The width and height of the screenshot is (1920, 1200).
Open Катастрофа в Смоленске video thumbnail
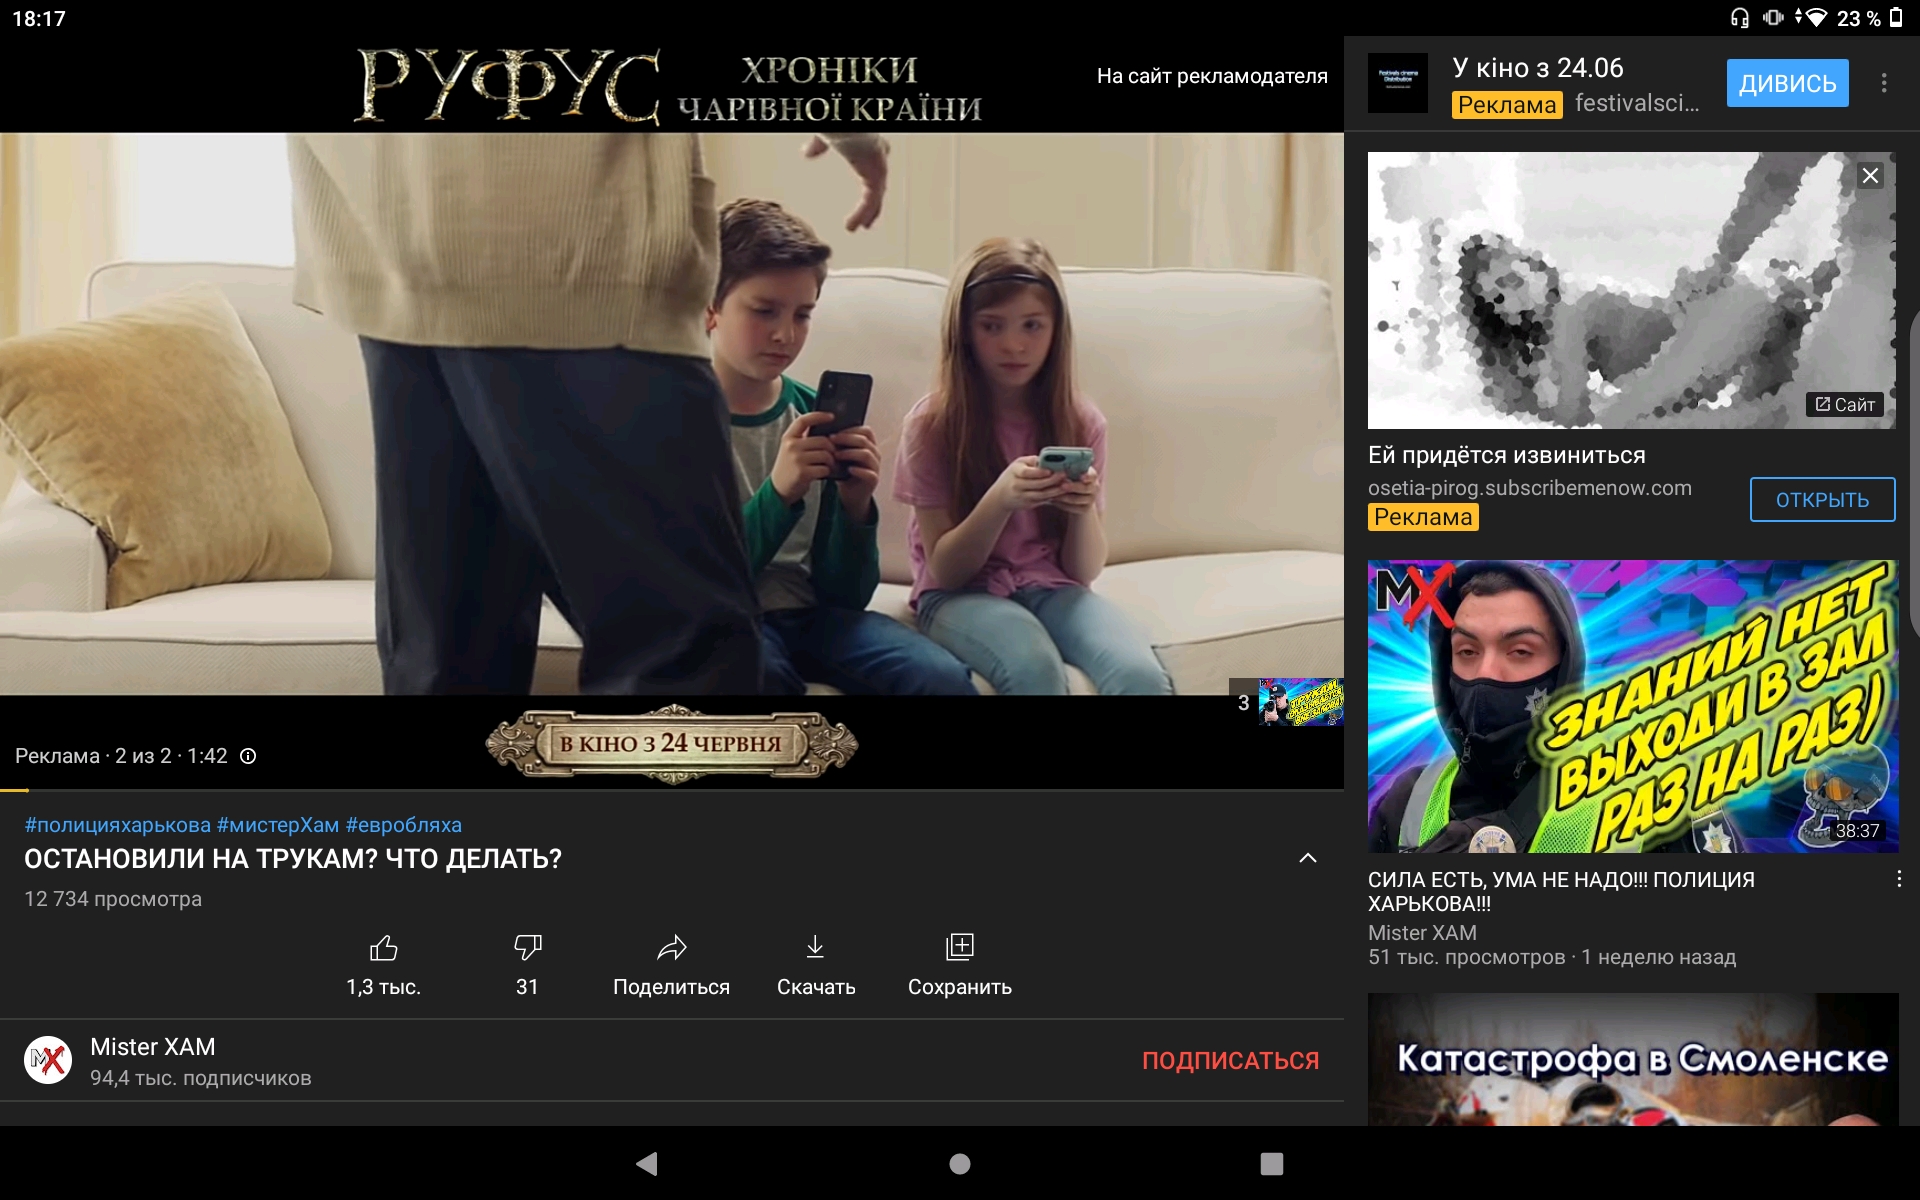coord(1633,1059)
